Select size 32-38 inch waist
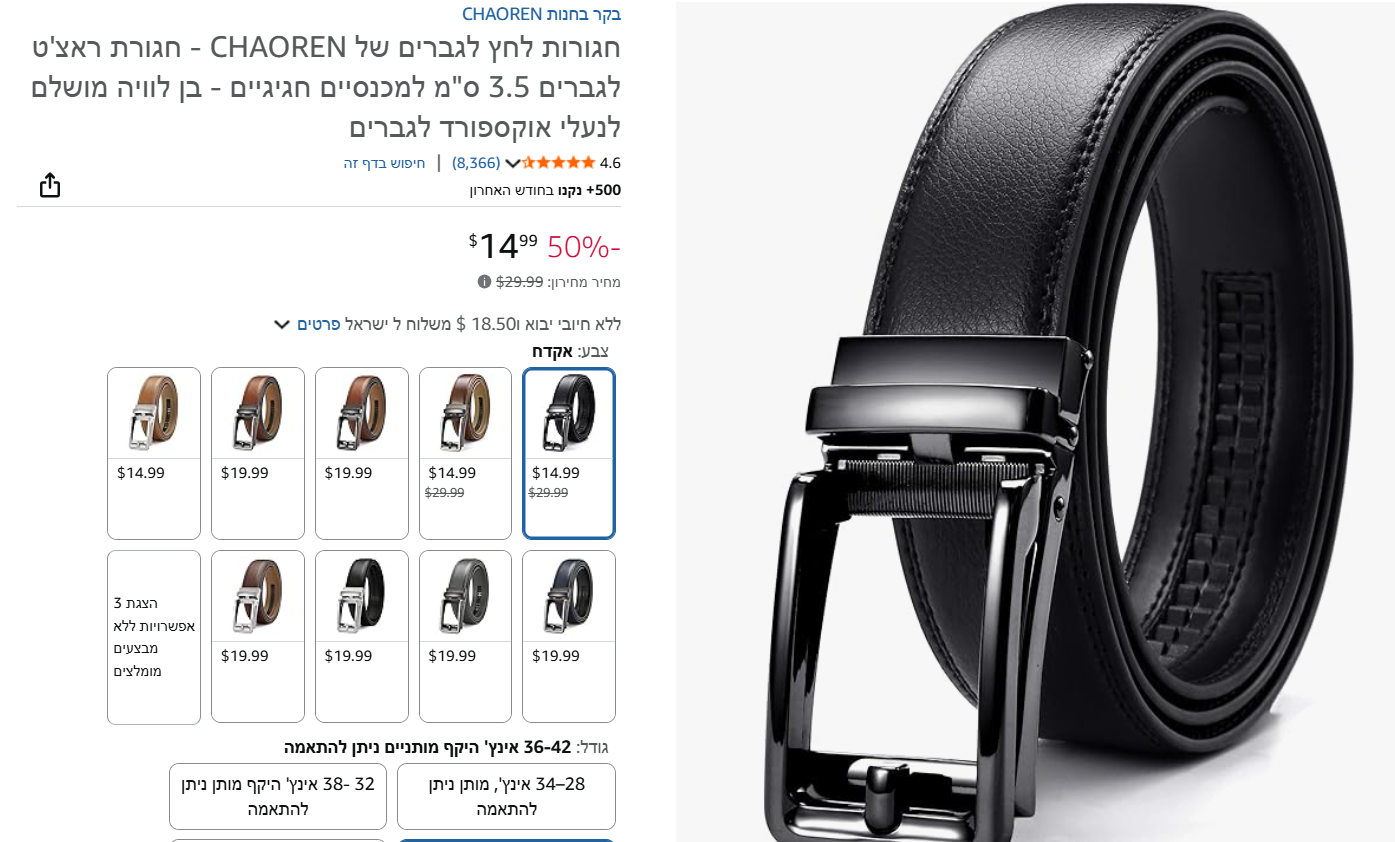The width and height of the screenshot is (1395, 842). pyautogui.click(x=278, y=796)
